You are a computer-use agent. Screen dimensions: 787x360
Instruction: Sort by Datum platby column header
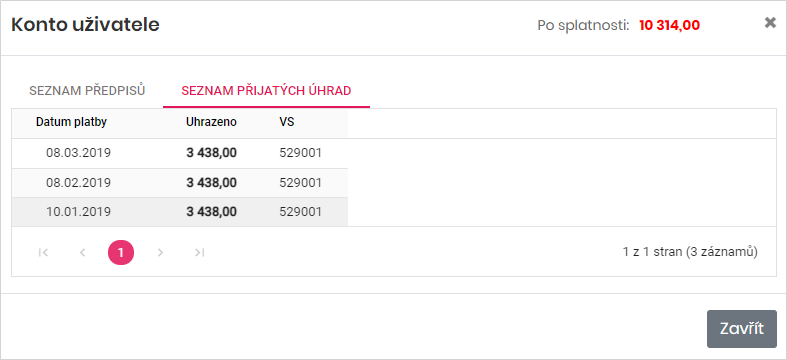(71, 122)
